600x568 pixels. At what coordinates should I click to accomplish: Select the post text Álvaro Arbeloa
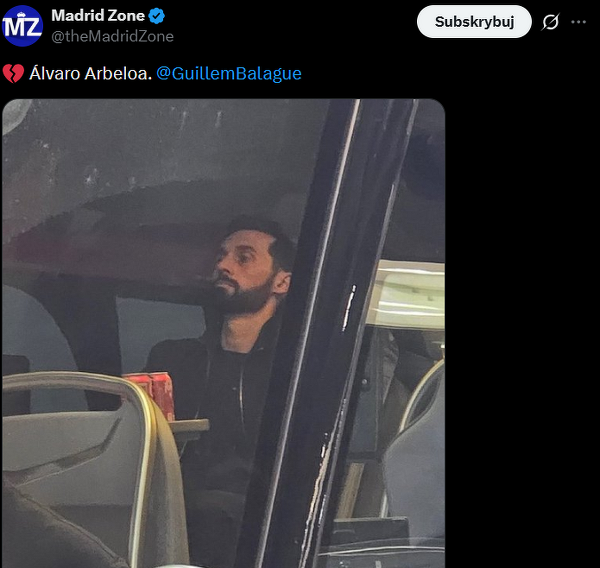(91, 73)
